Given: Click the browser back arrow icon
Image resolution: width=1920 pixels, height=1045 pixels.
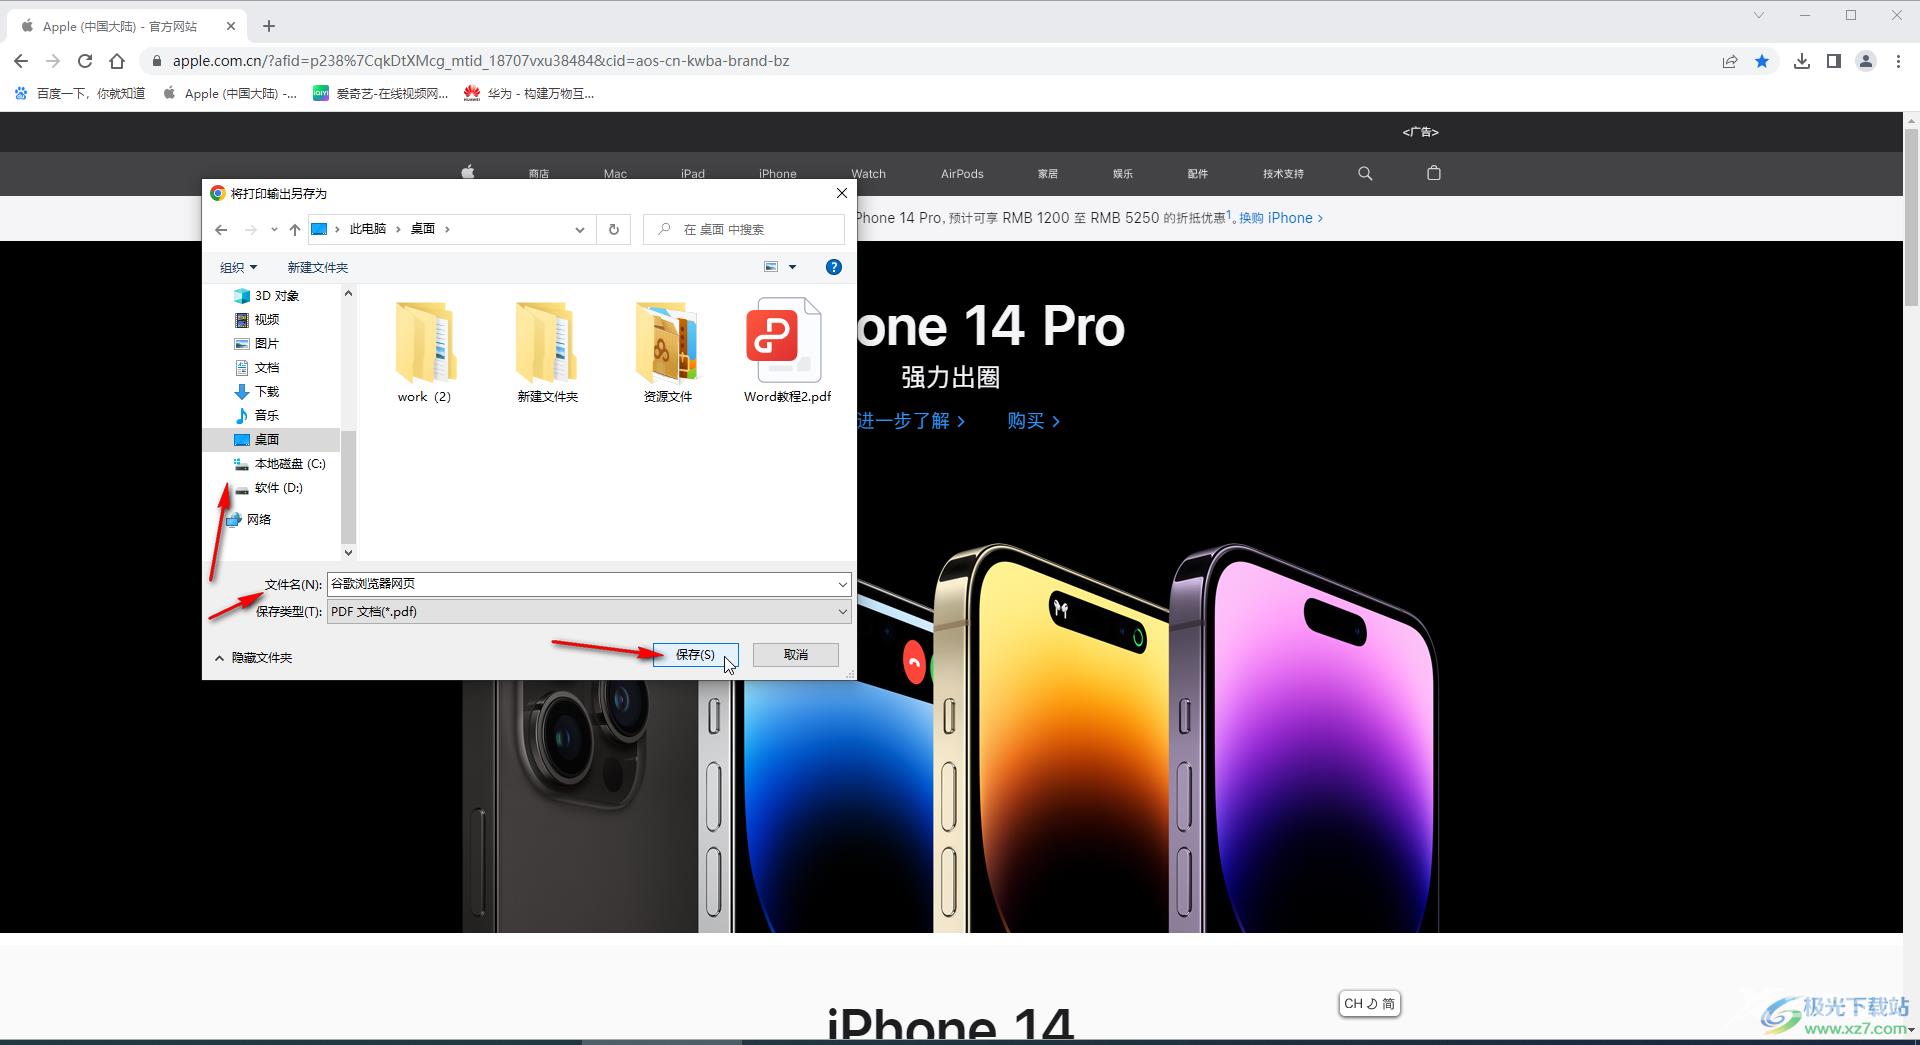Looking at the screenshot, I should point(21,61).
